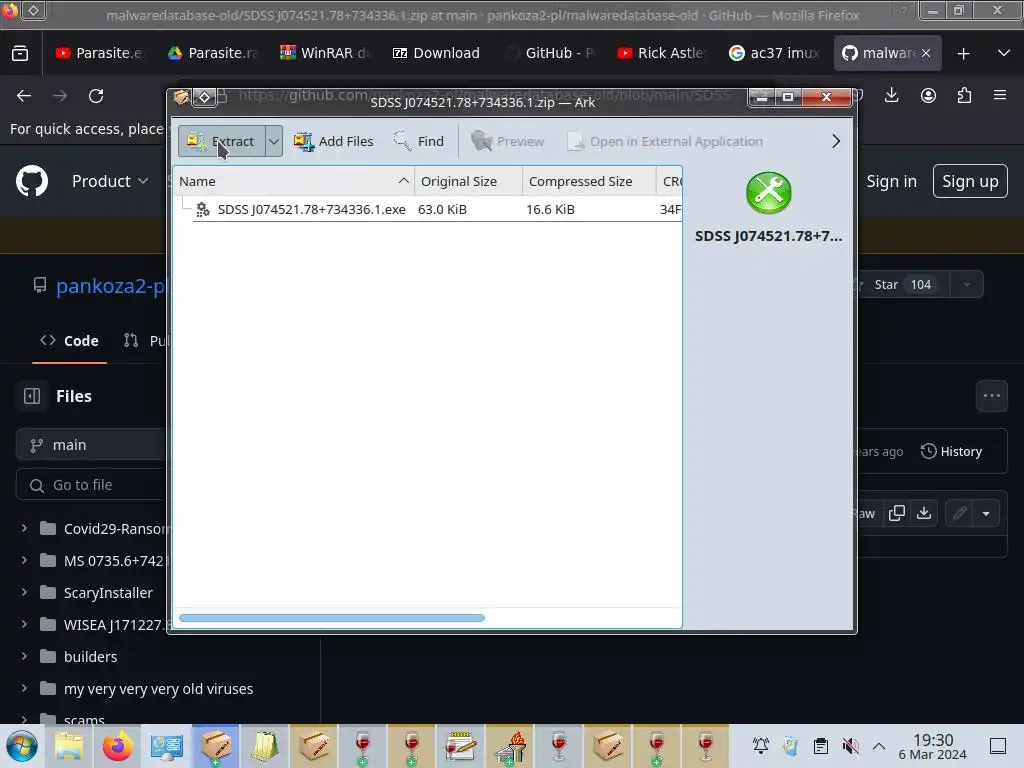Screen dimensions: 1024x768
Task: Click the Go to file search field
Action: [91, 485]
